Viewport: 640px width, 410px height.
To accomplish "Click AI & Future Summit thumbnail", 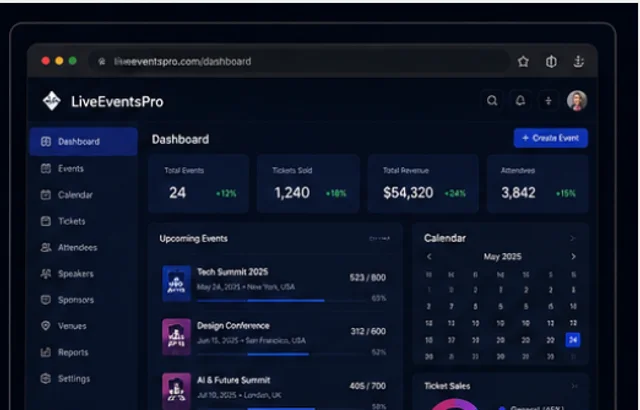I will click(176, 391).
